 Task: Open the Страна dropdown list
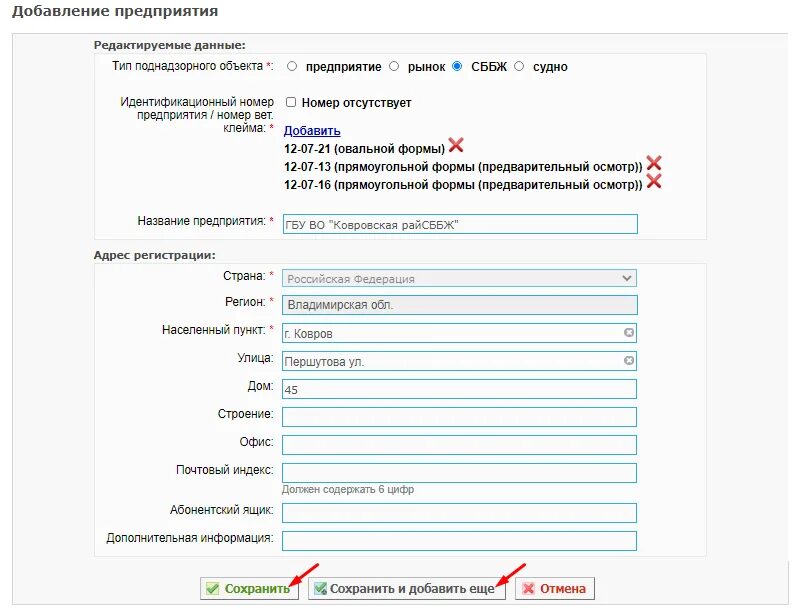click(x=460, y=278)
